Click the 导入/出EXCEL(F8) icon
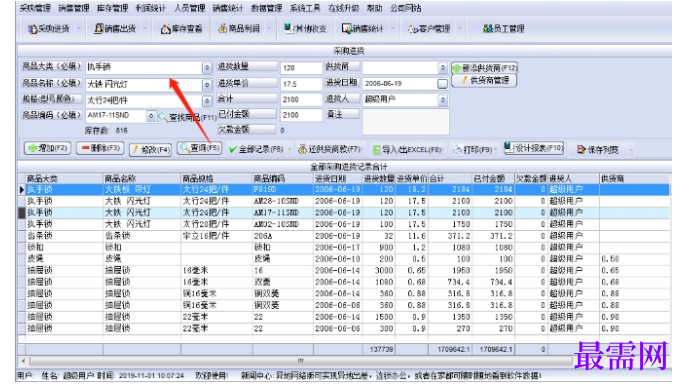The width and height of the screenshot is (686, 387). 376,150
